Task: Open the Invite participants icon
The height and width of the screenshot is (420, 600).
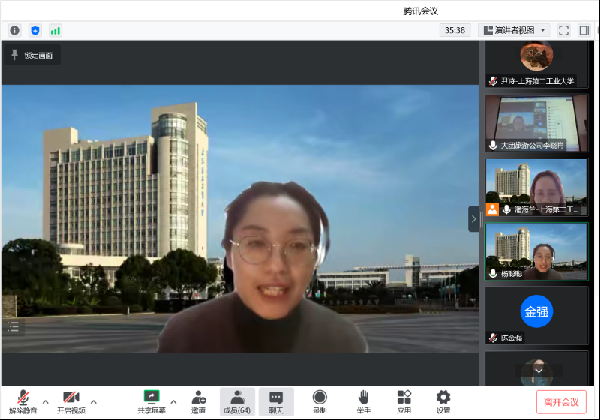Action: point(199,398)
